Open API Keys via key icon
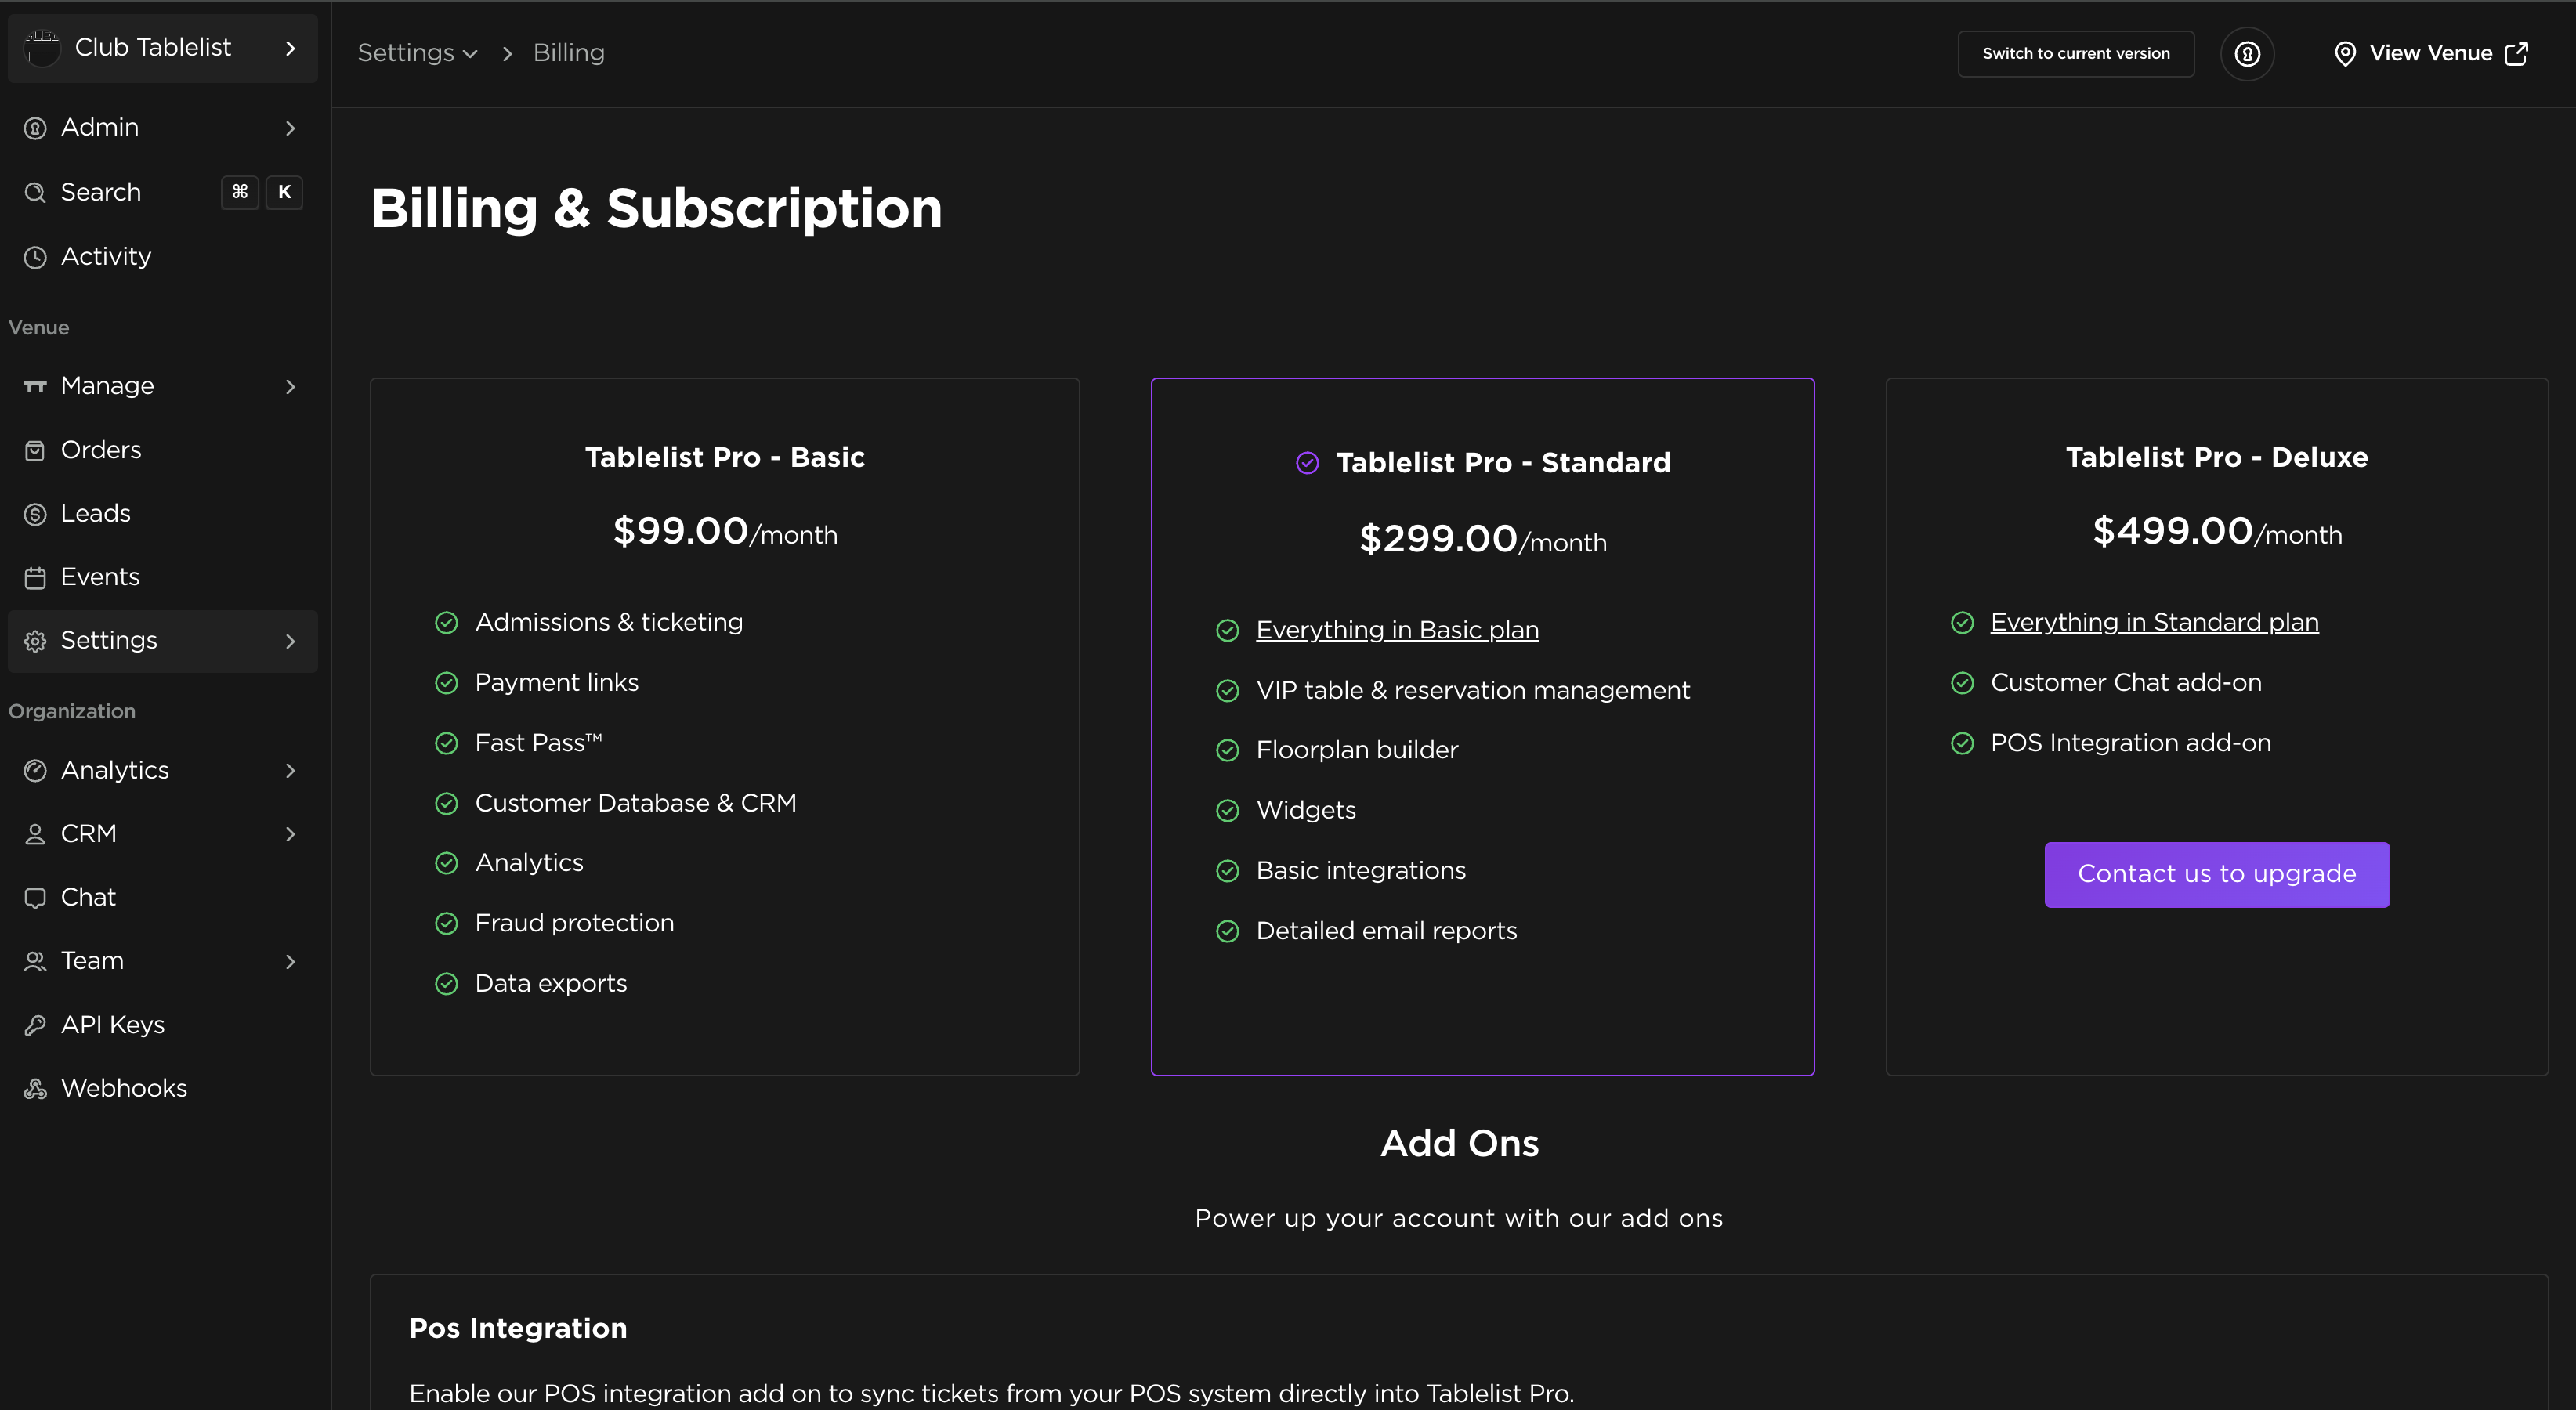 pyautogui.click(x=35, y=1025)
